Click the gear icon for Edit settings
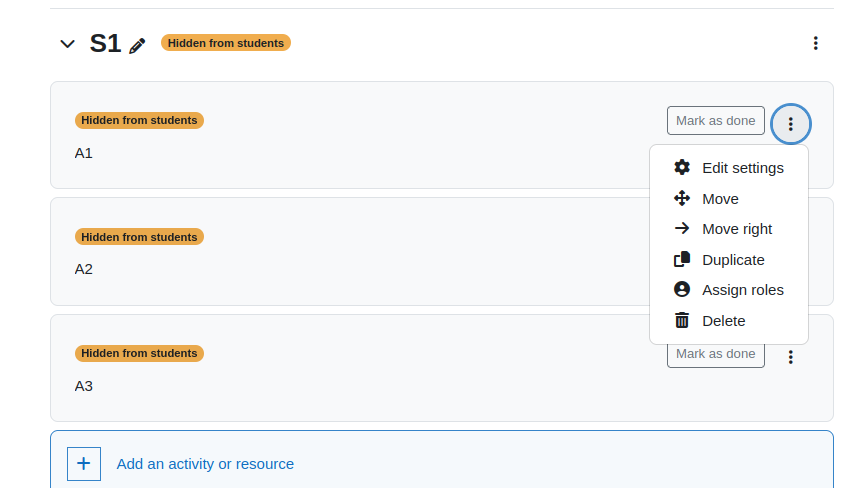 coord(682,167)
